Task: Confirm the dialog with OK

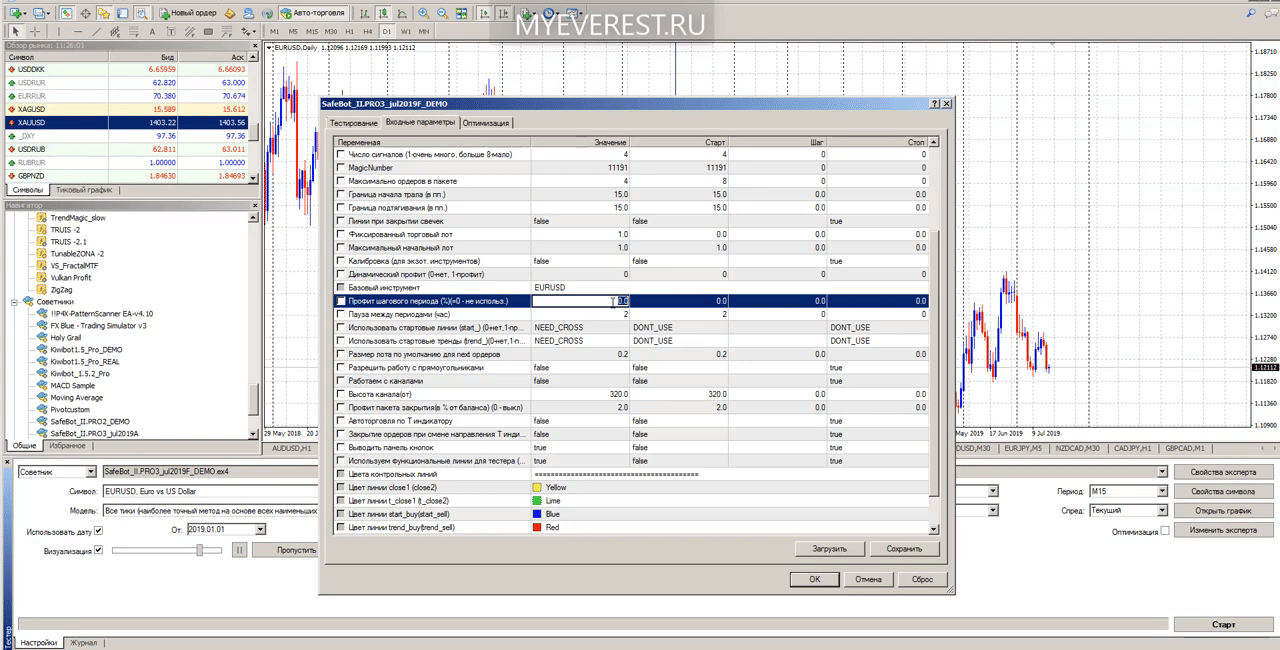Action: pyautogui.click(x=815, y=579)
